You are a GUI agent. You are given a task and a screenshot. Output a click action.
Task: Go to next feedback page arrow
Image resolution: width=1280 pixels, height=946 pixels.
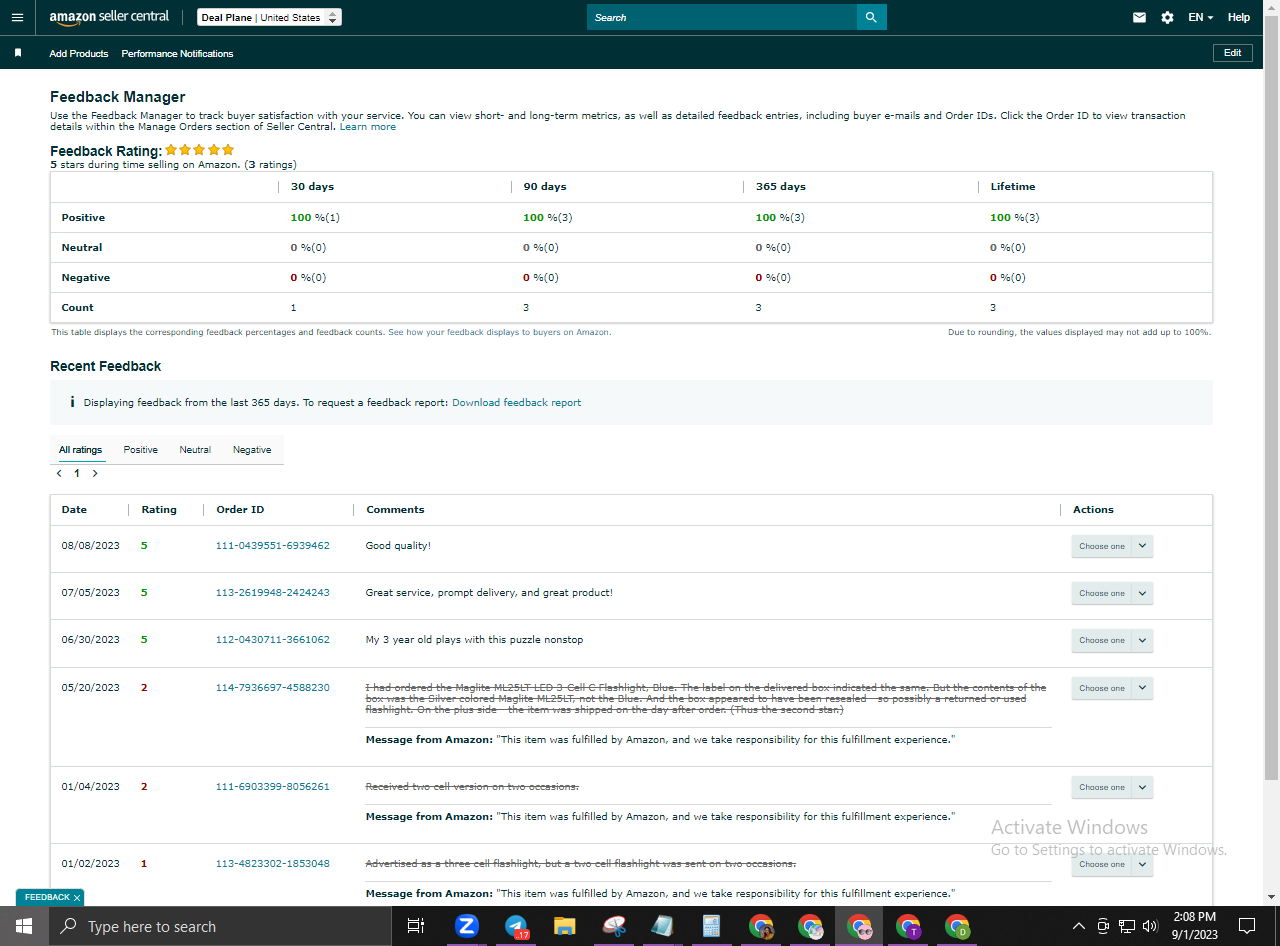(x=95, y=474)
